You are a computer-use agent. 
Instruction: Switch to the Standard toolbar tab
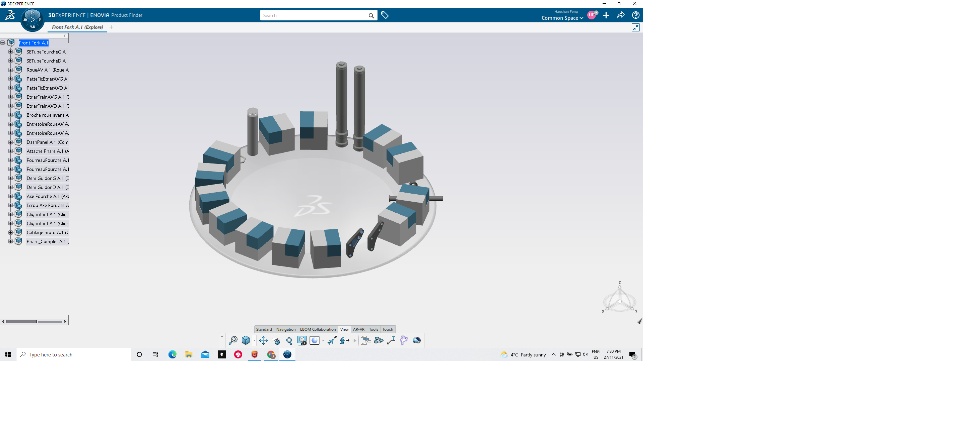pos(264,329)
